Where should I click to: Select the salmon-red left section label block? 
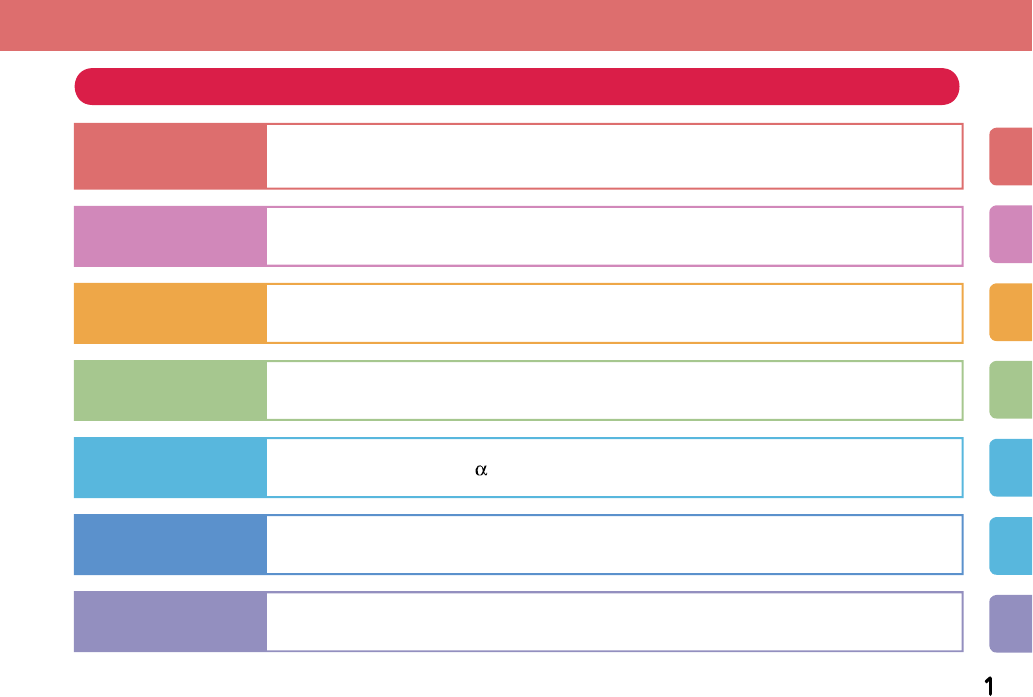[170, 156]
